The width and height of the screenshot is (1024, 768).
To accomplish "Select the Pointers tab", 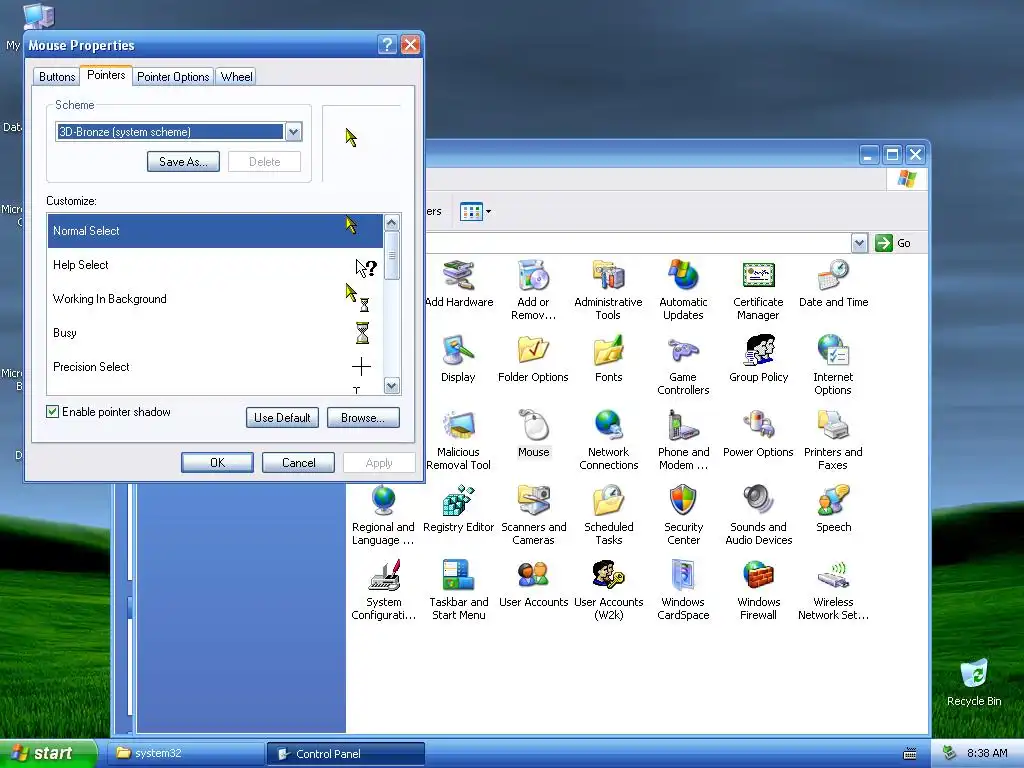I will 106,75.
